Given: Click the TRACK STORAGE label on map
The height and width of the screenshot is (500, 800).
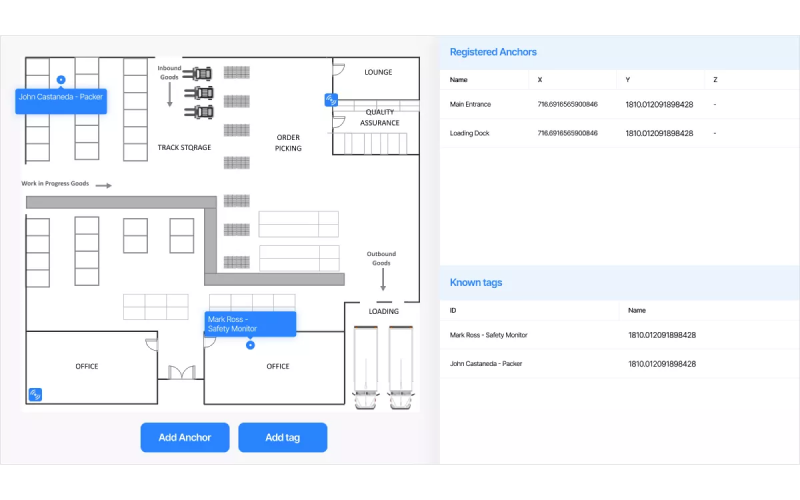Looking at the screenshot, I should (184, 147).
